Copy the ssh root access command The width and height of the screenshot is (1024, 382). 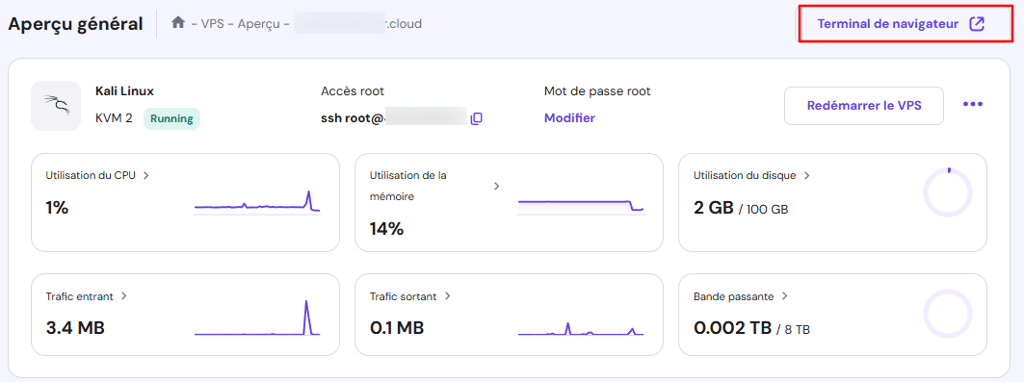click(x=477, y=118)
